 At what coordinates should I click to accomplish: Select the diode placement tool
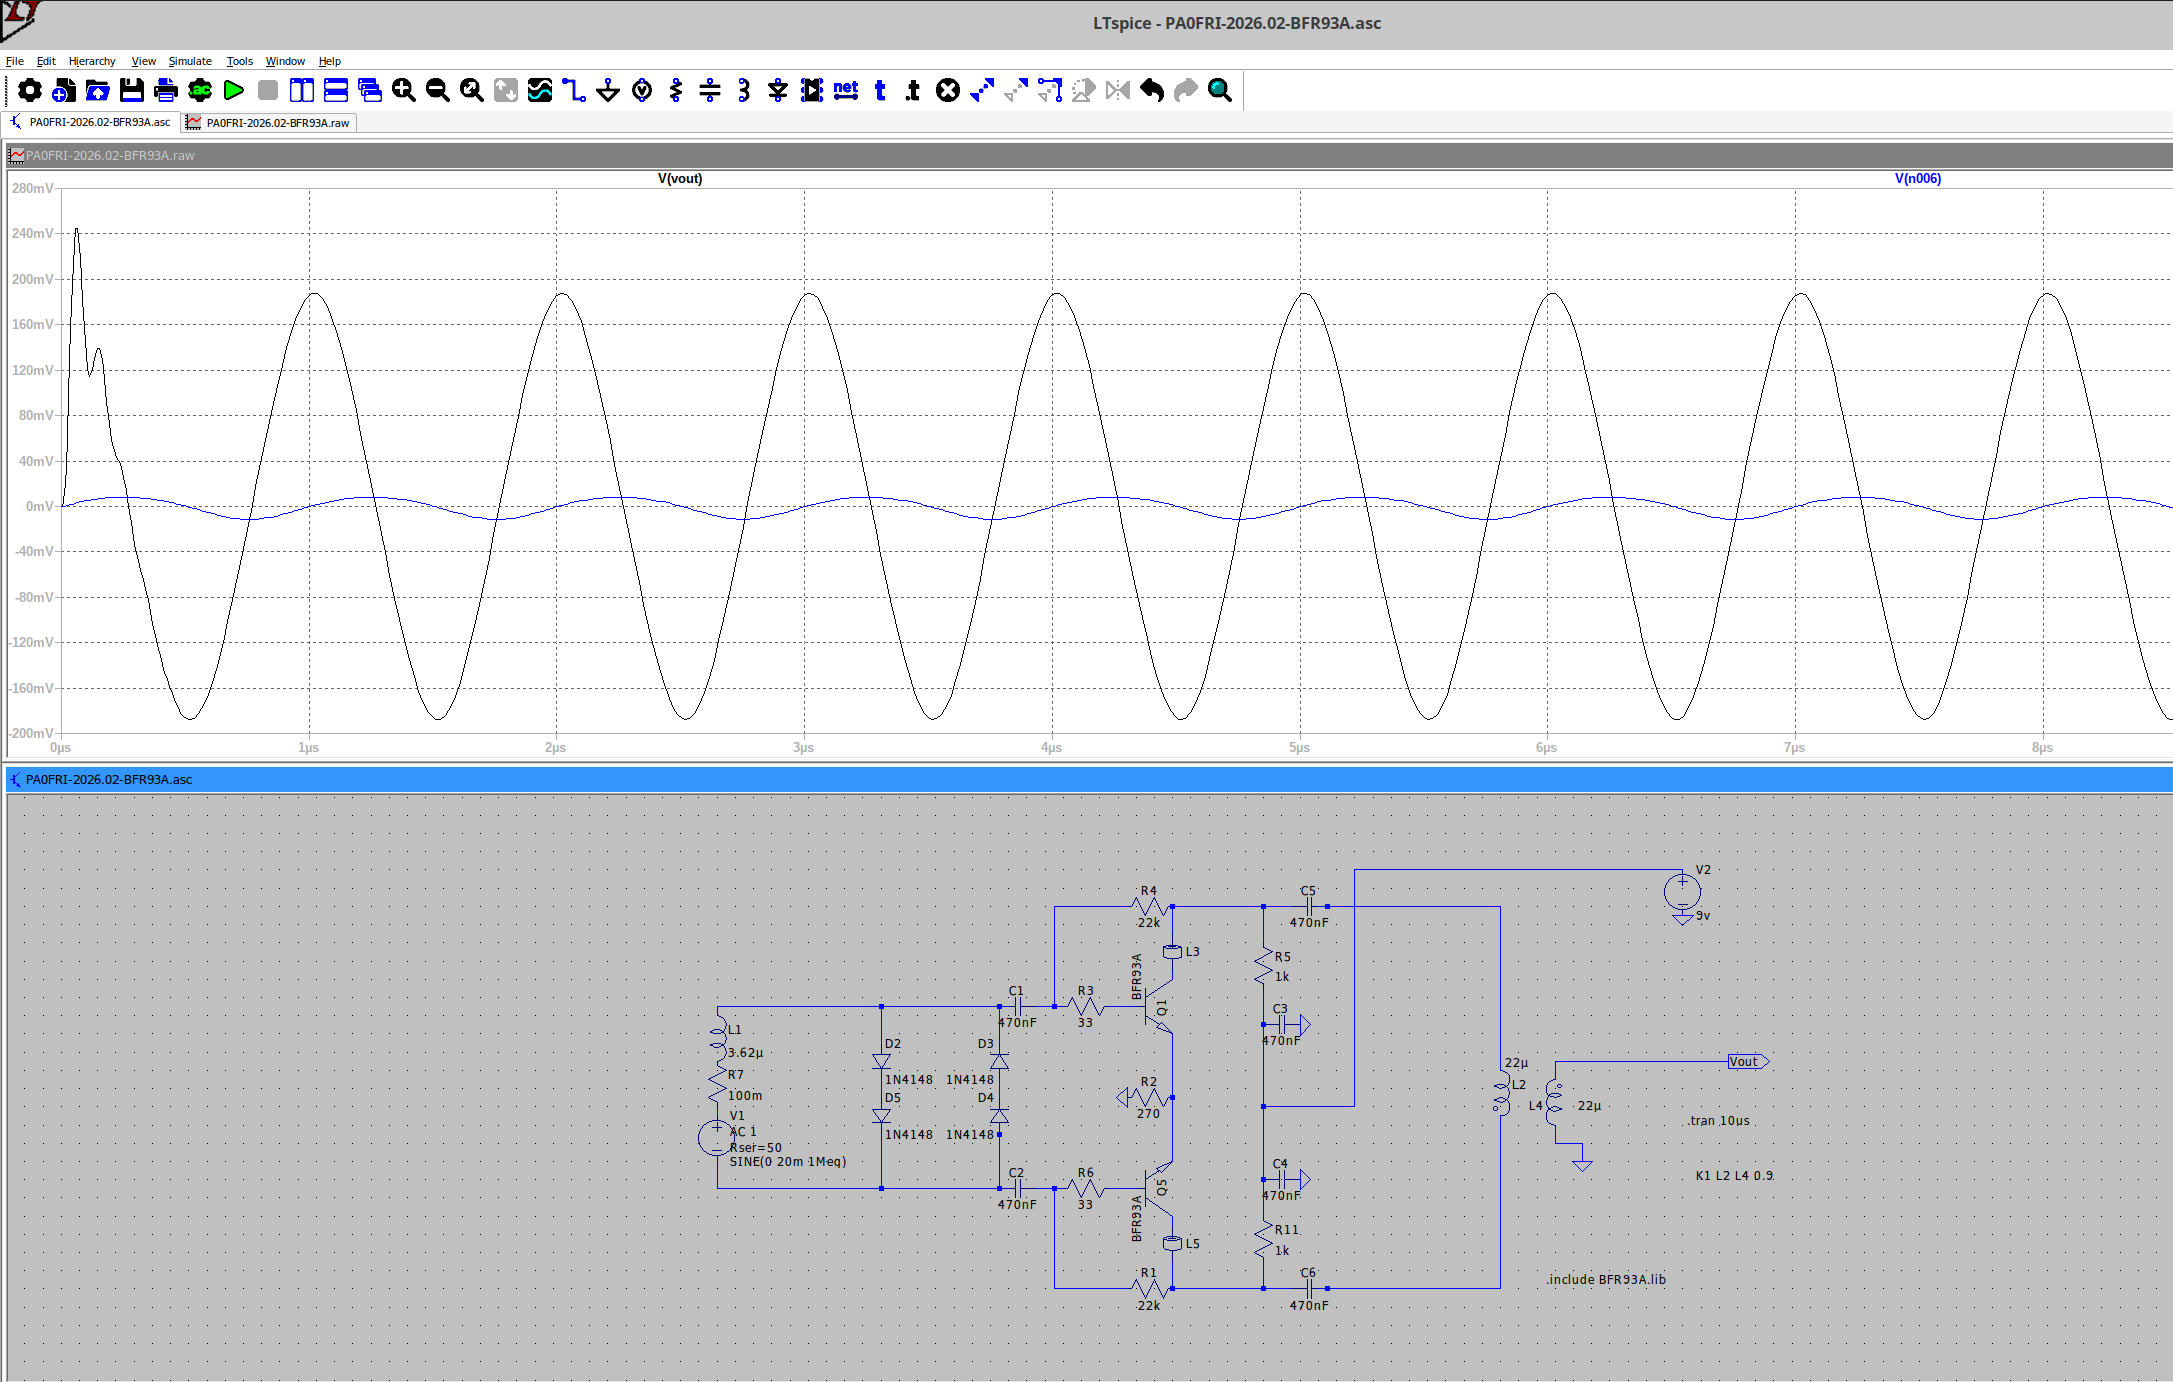(777, 90)
